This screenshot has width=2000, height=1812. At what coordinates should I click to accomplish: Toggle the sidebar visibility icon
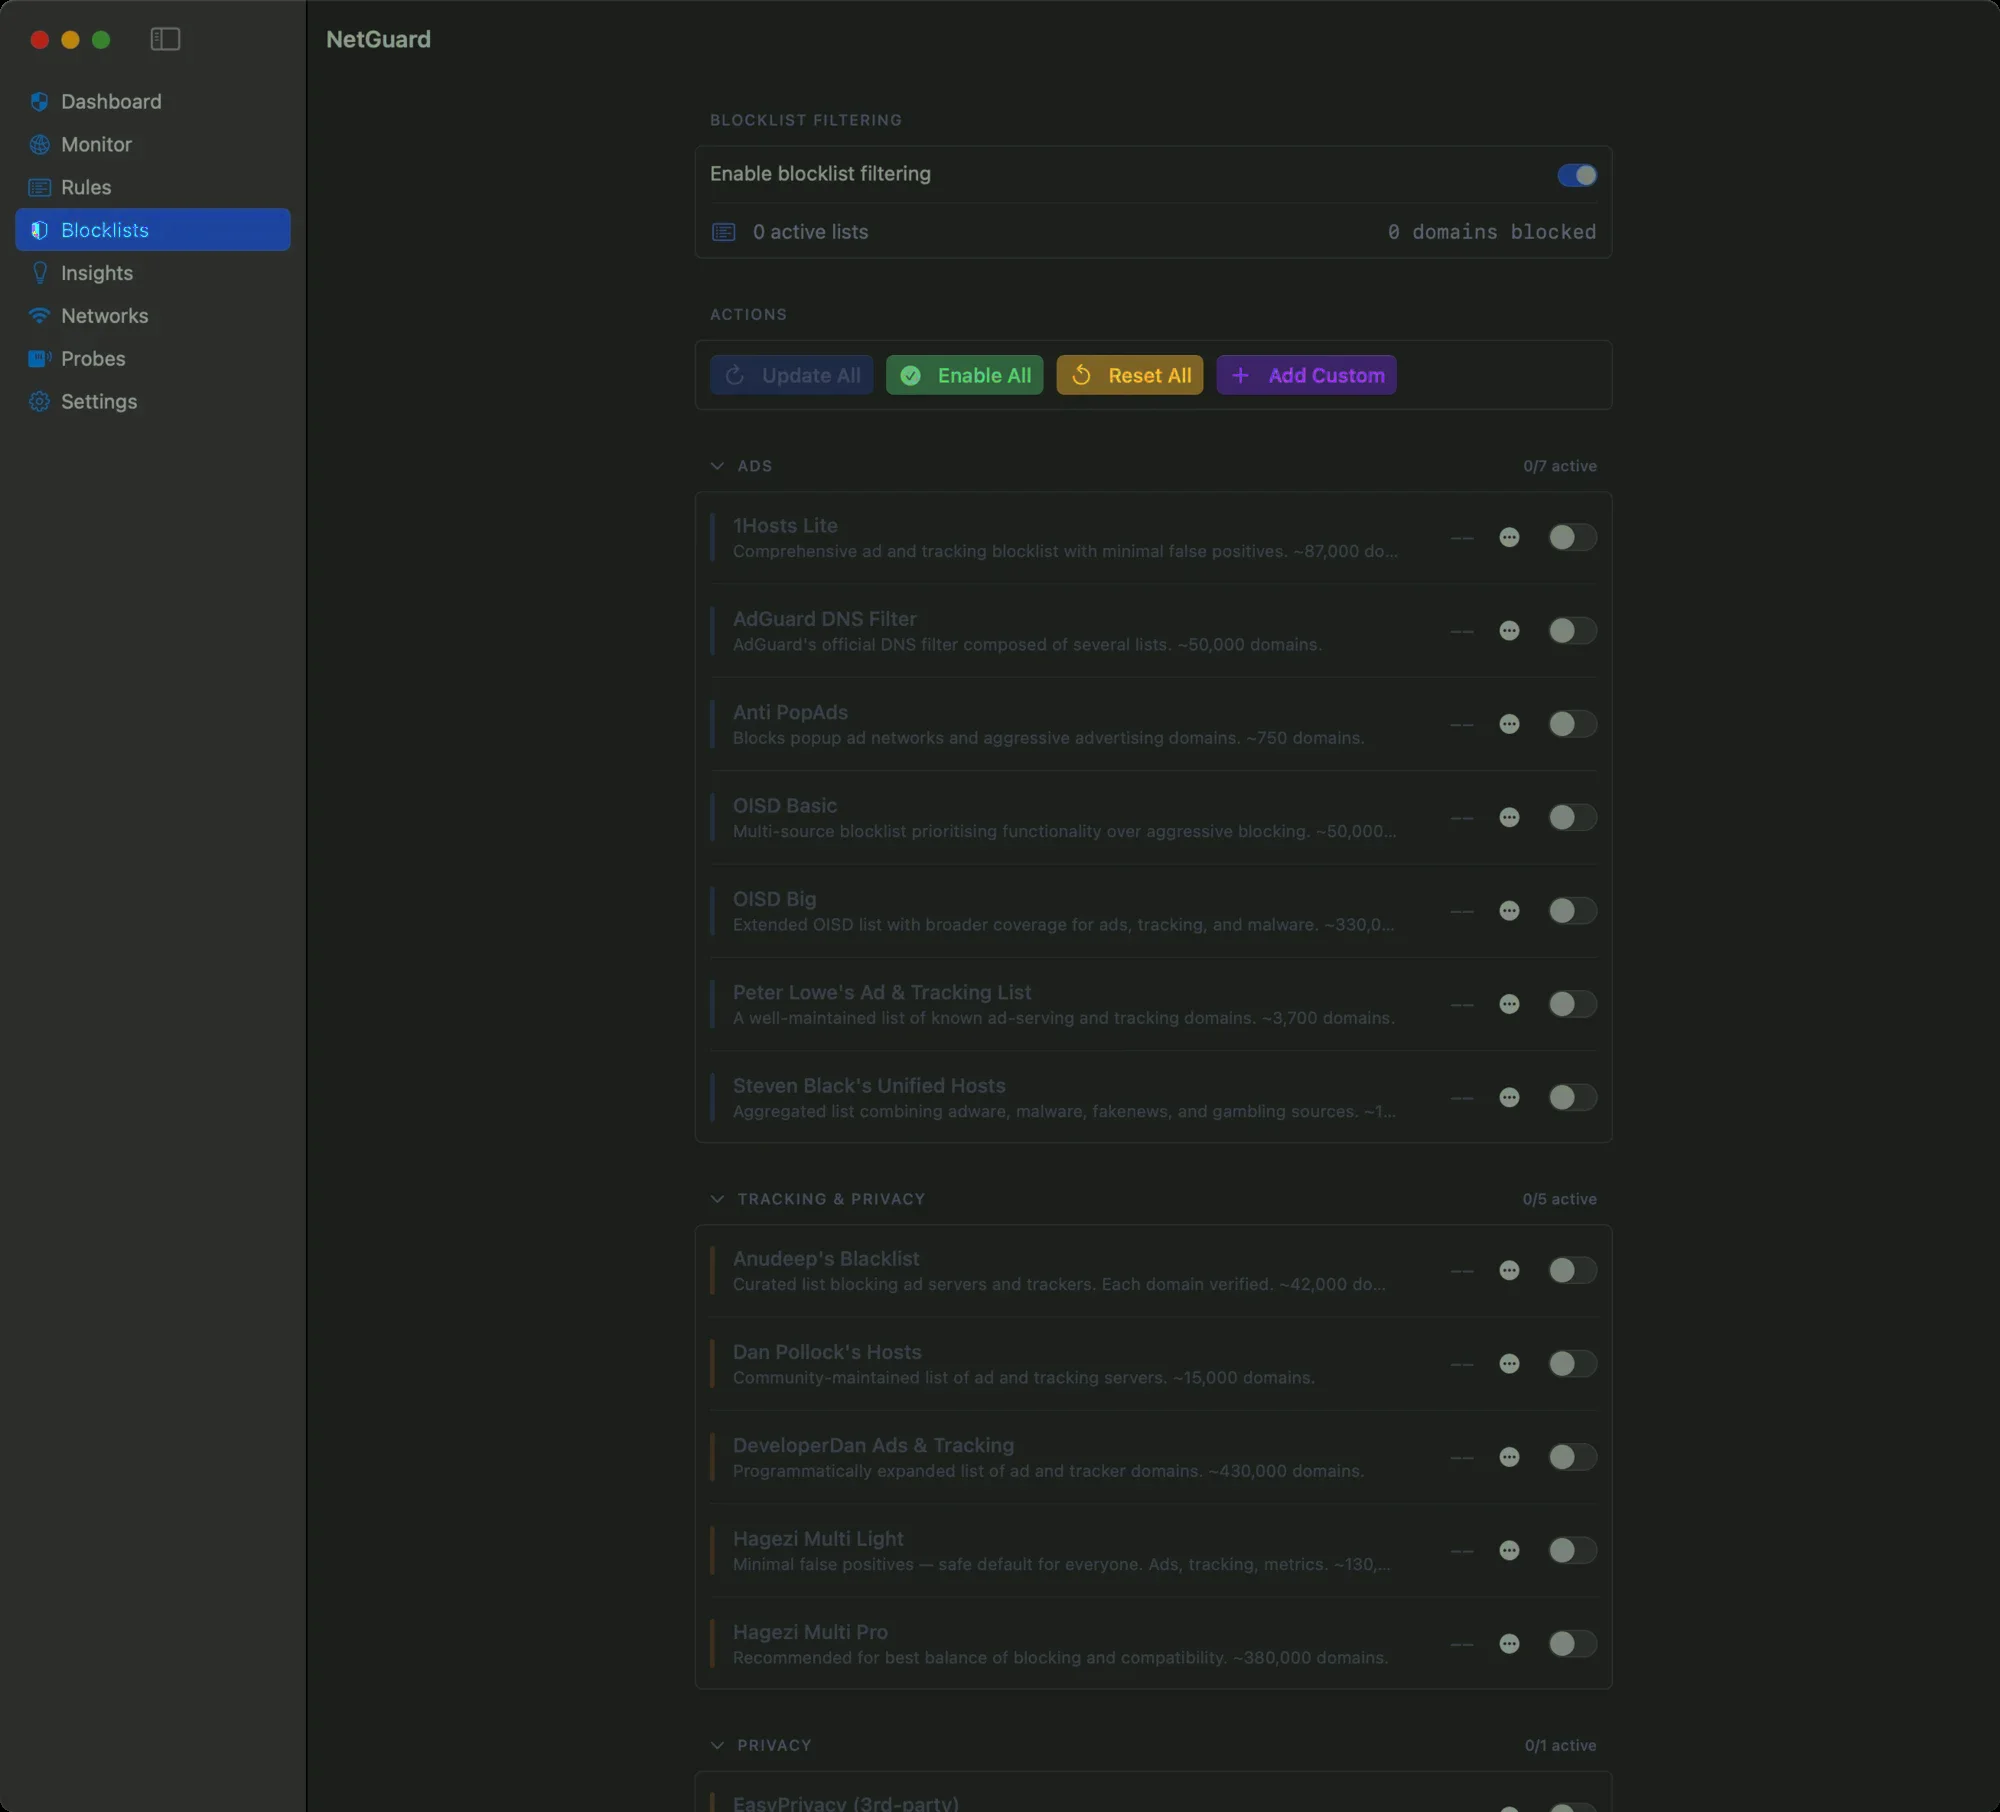point(165,39)
